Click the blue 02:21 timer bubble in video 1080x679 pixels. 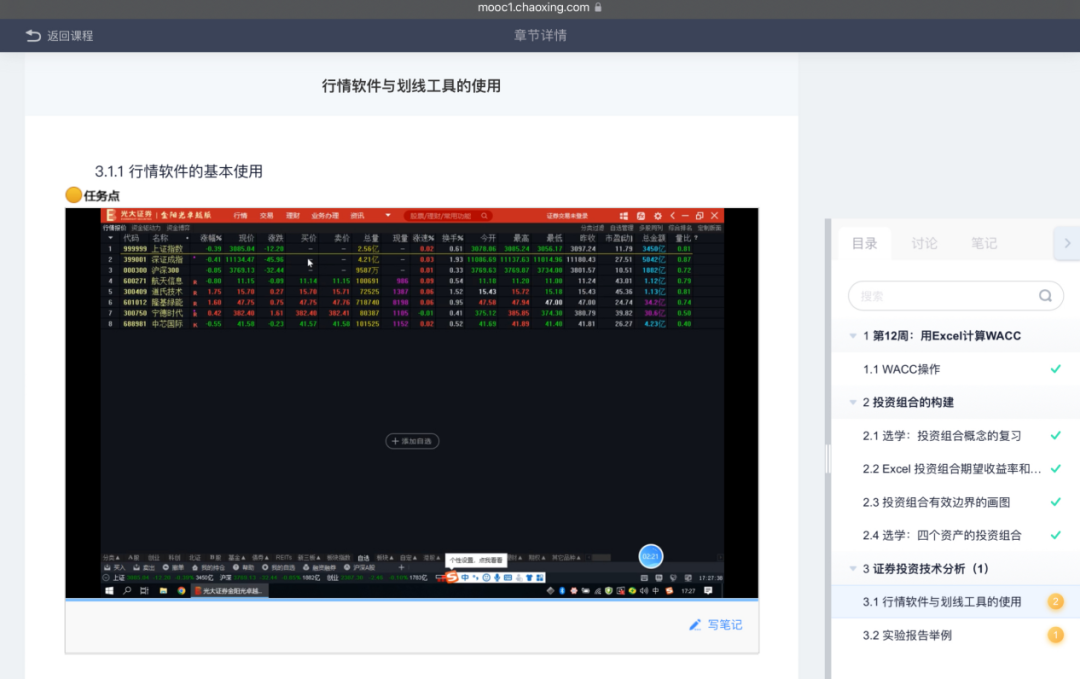coord(651,556)
